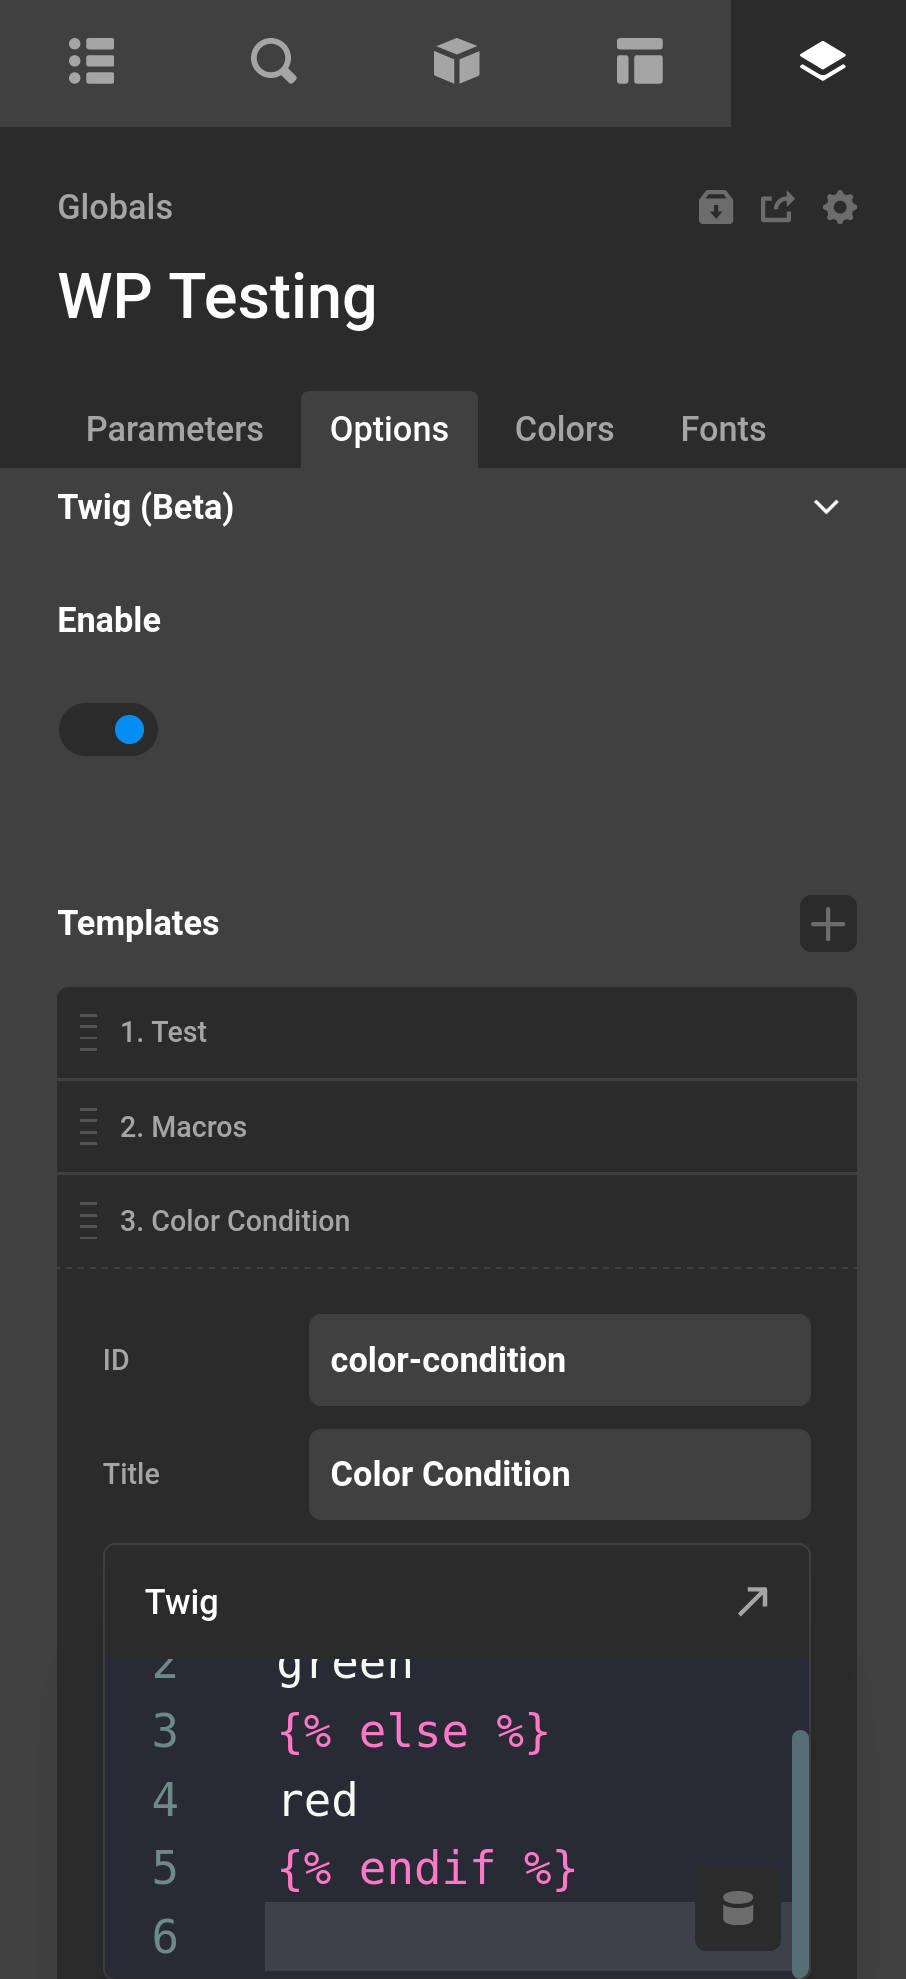The image size is (906, 1979).
Task: Switch to the Layers panel icon
Action: [x=822, y=62]
